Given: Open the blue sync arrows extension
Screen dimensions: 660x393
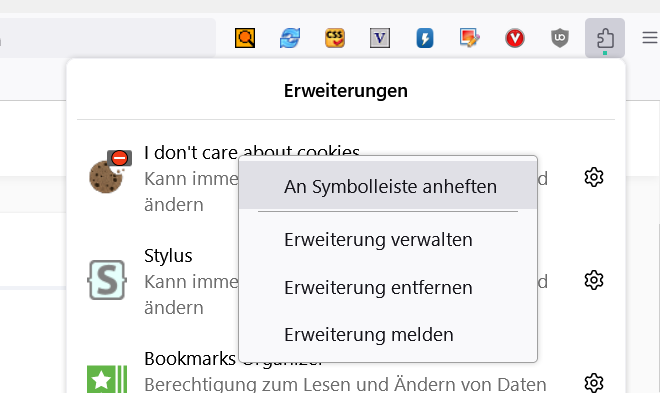Looking at the screenshot, I should tap(290, 38).
